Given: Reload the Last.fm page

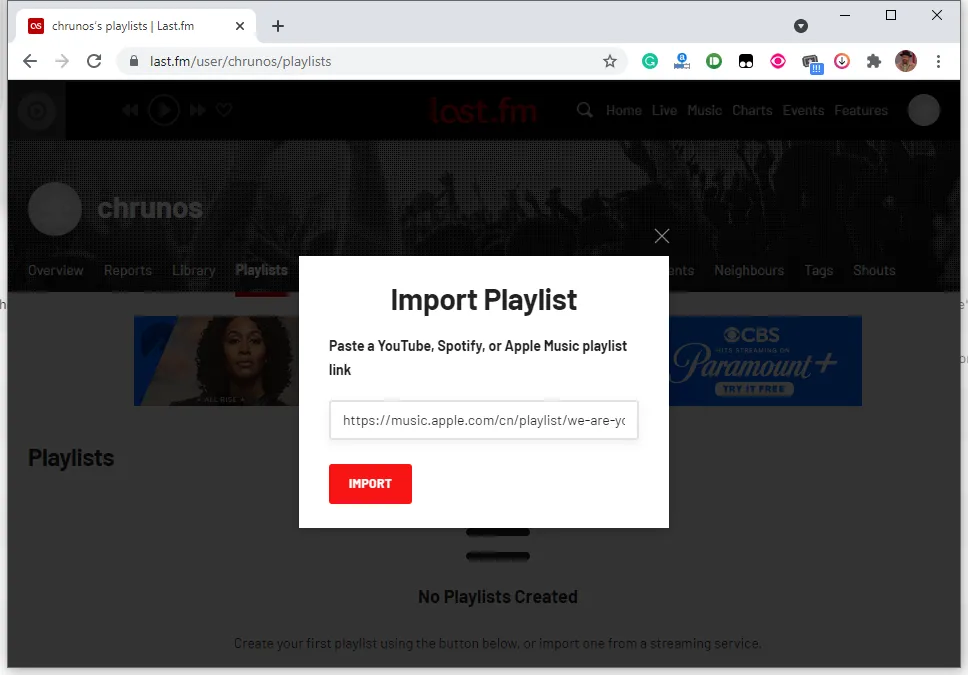Looking at the screenshot, I should 94,61.
